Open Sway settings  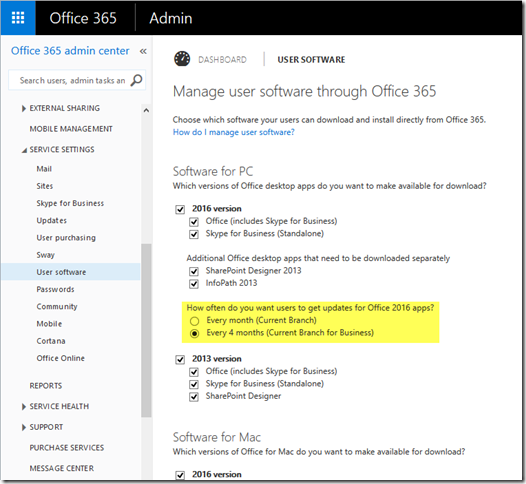pos(45,255)
